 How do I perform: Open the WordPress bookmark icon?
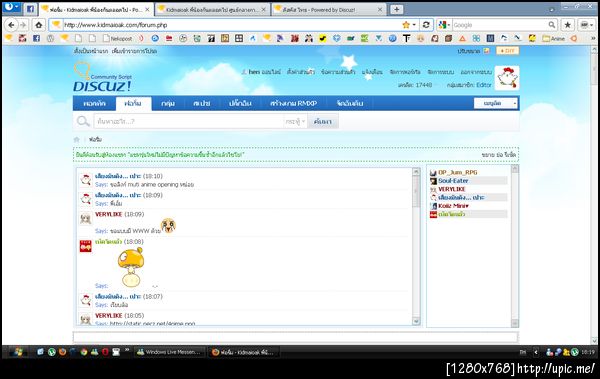click(x=50, y=38)
